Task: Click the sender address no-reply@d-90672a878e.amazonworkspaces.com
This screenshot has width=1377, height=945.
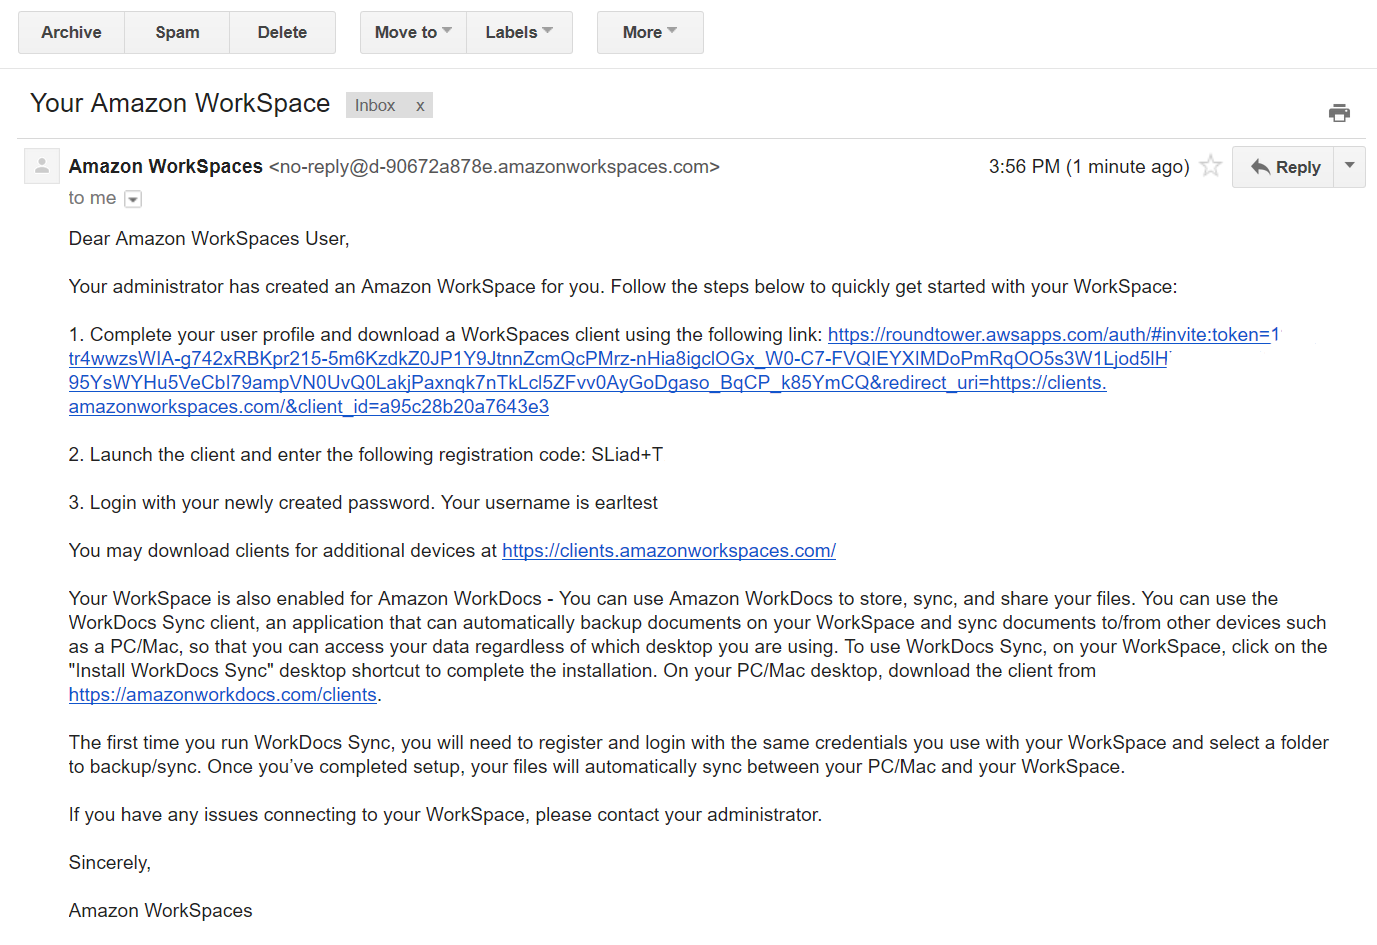Action: [494, 166]
